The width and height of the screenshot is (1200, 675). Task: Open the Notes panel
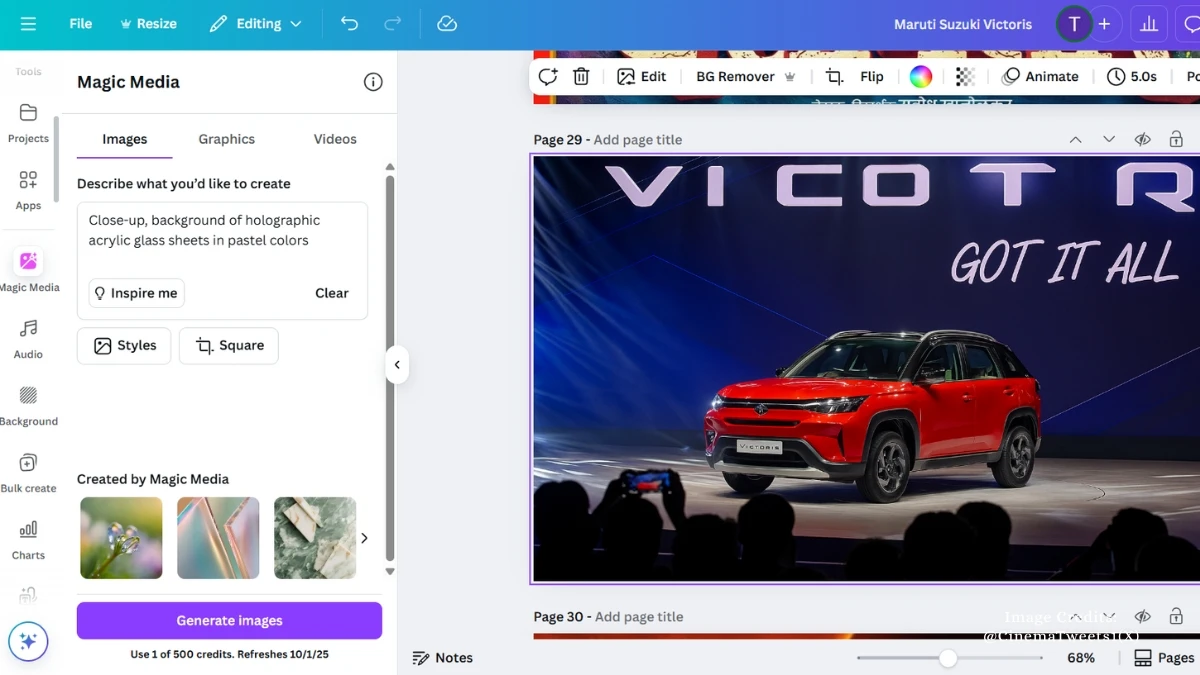[x=442, y=657]
